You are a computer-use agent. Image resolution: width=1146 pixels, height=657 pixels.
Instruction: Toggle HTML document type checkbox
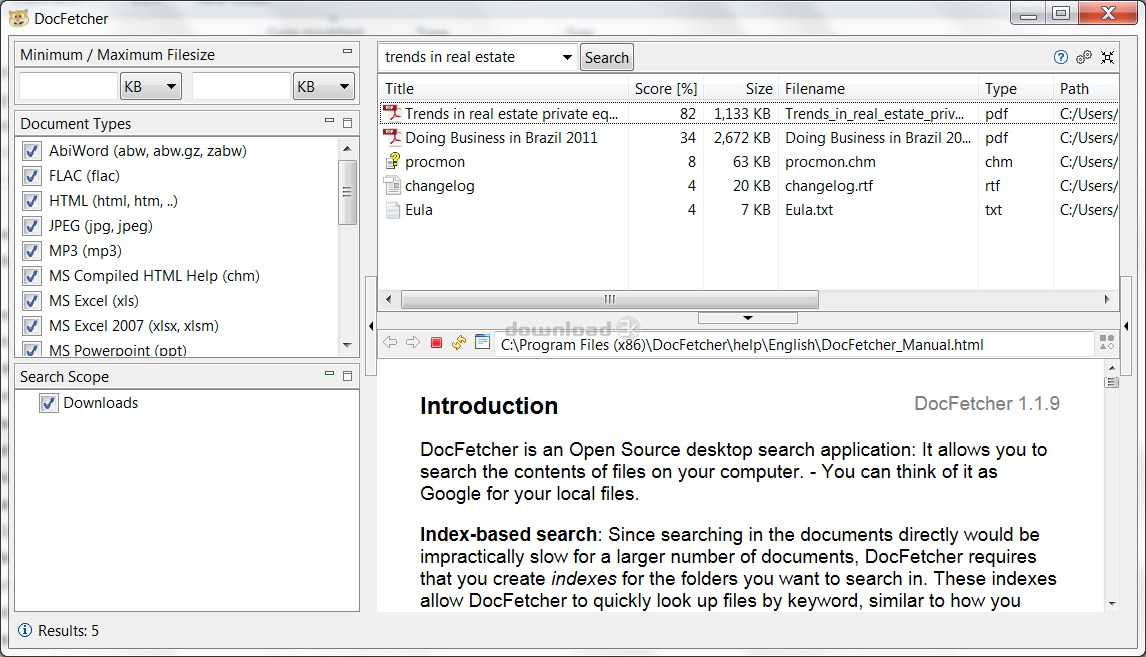coord(31,200)
